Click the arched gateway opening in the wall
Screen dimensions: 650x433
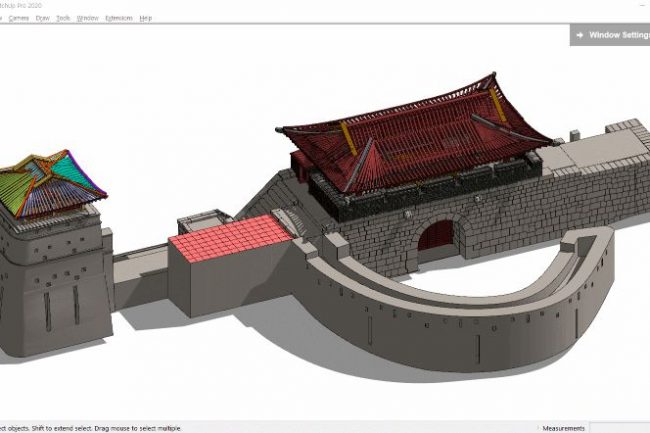435,240
